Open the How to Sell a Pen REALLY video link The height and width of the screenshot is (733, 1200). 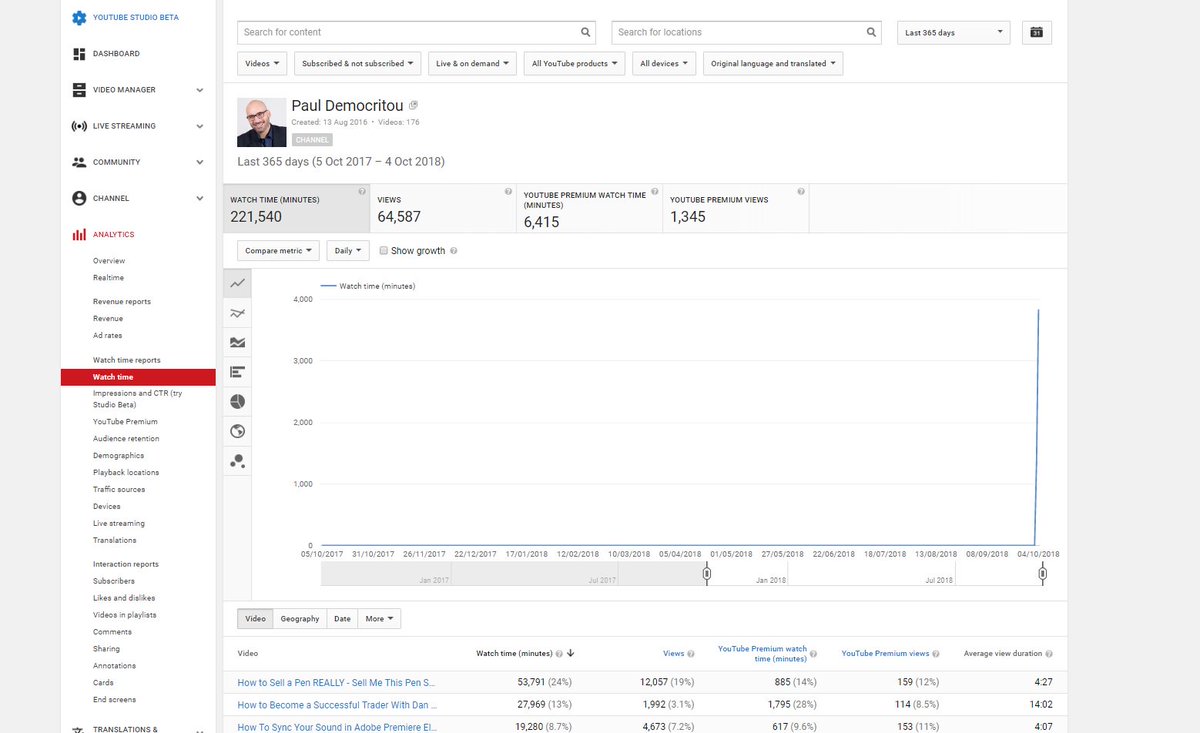point(336,682)
